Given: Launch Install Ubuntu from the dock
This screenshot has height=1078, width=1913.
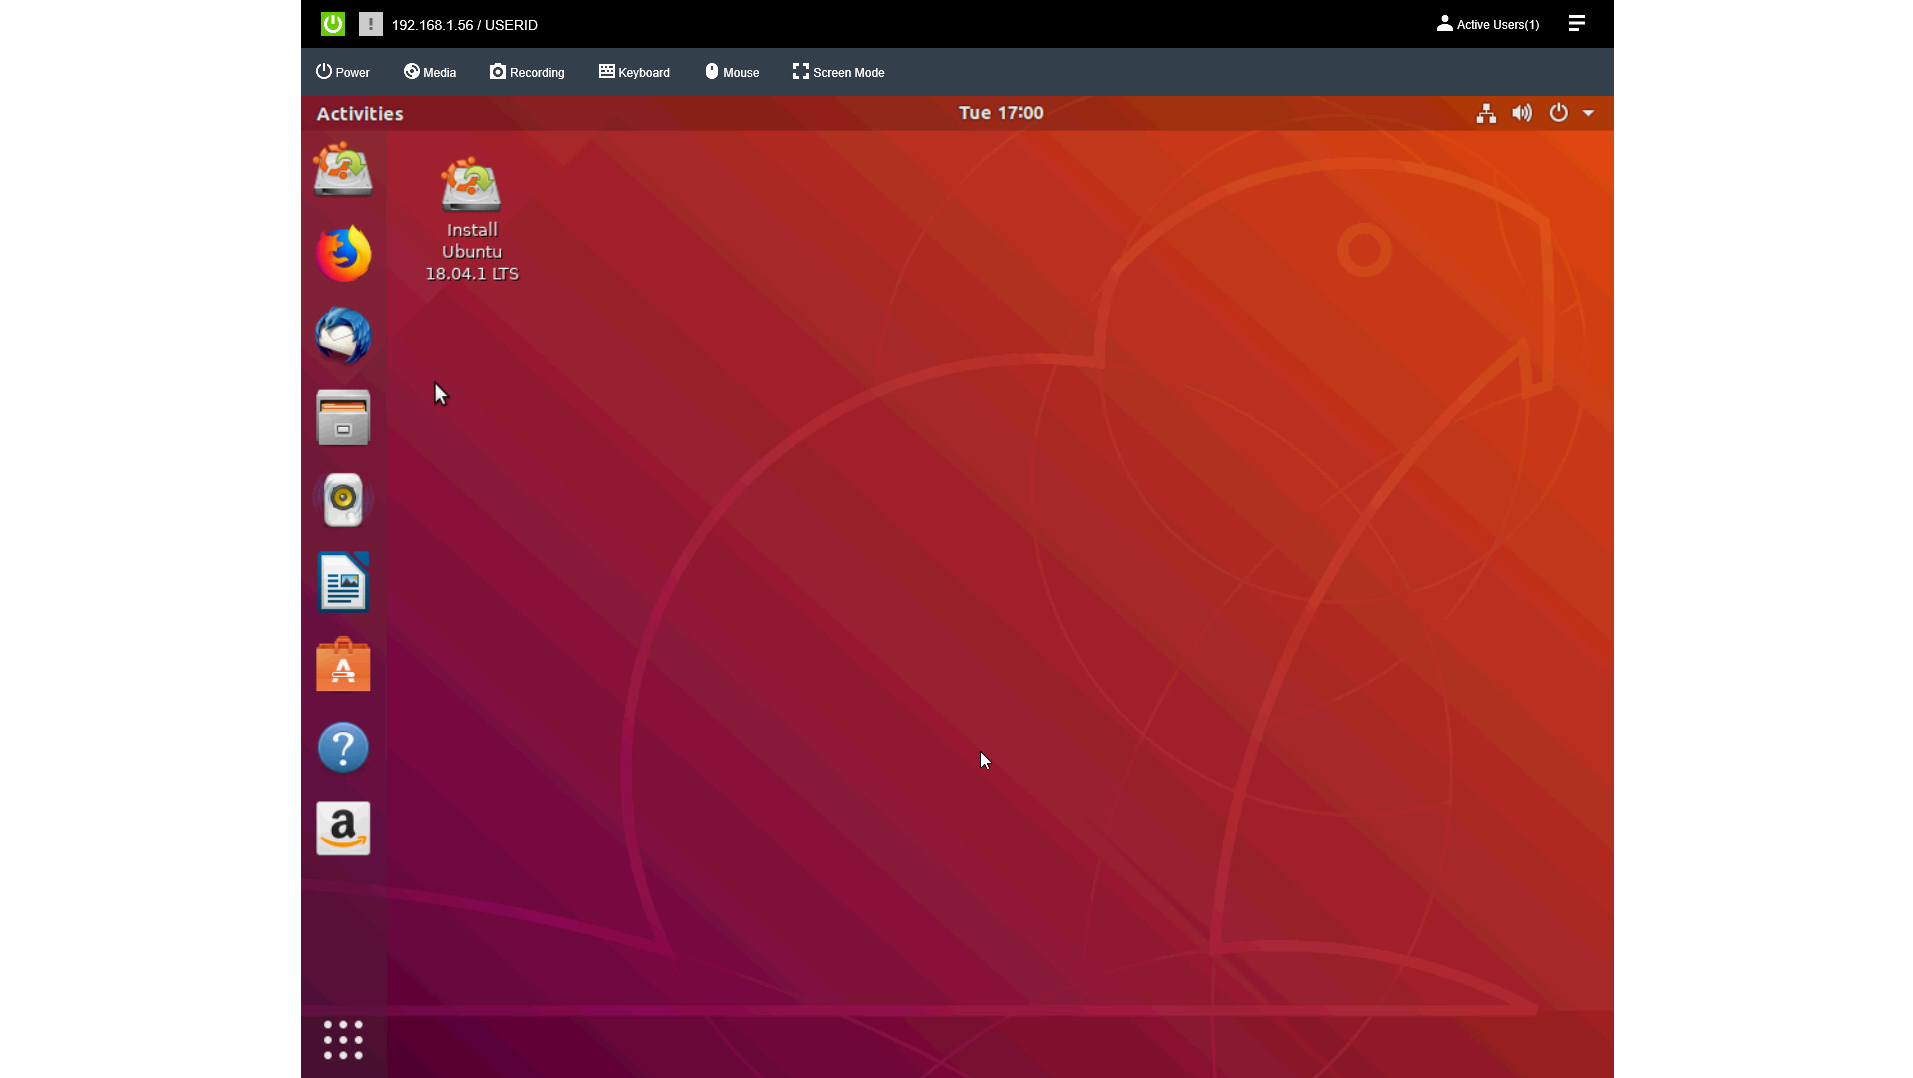Looking at the screenshot, I should [343, 169].
